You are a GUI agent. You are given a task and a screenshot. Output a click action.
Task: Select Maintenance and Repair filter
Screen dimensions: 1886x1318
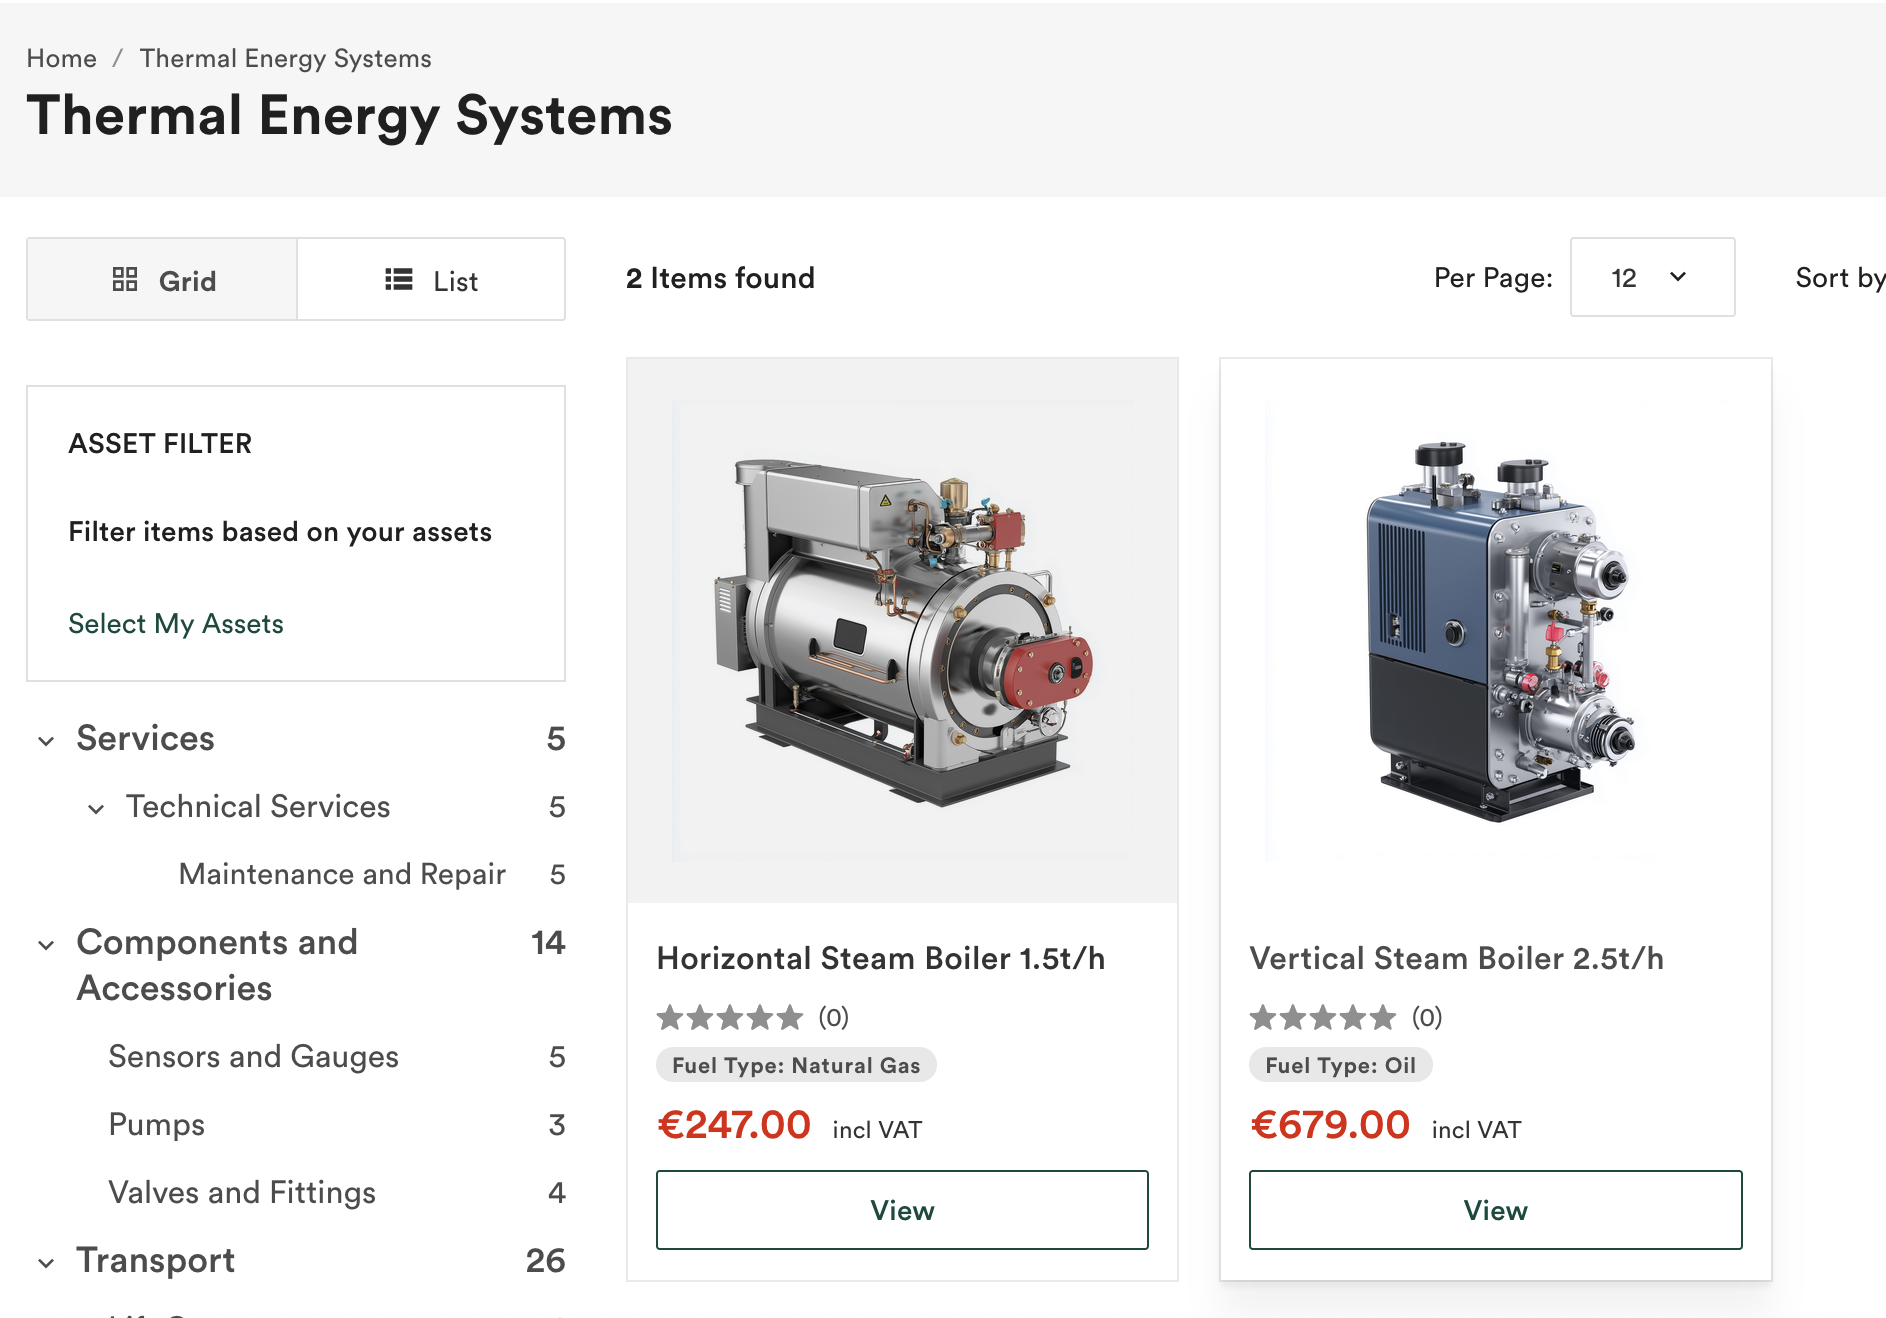click(x=341, y=873)
